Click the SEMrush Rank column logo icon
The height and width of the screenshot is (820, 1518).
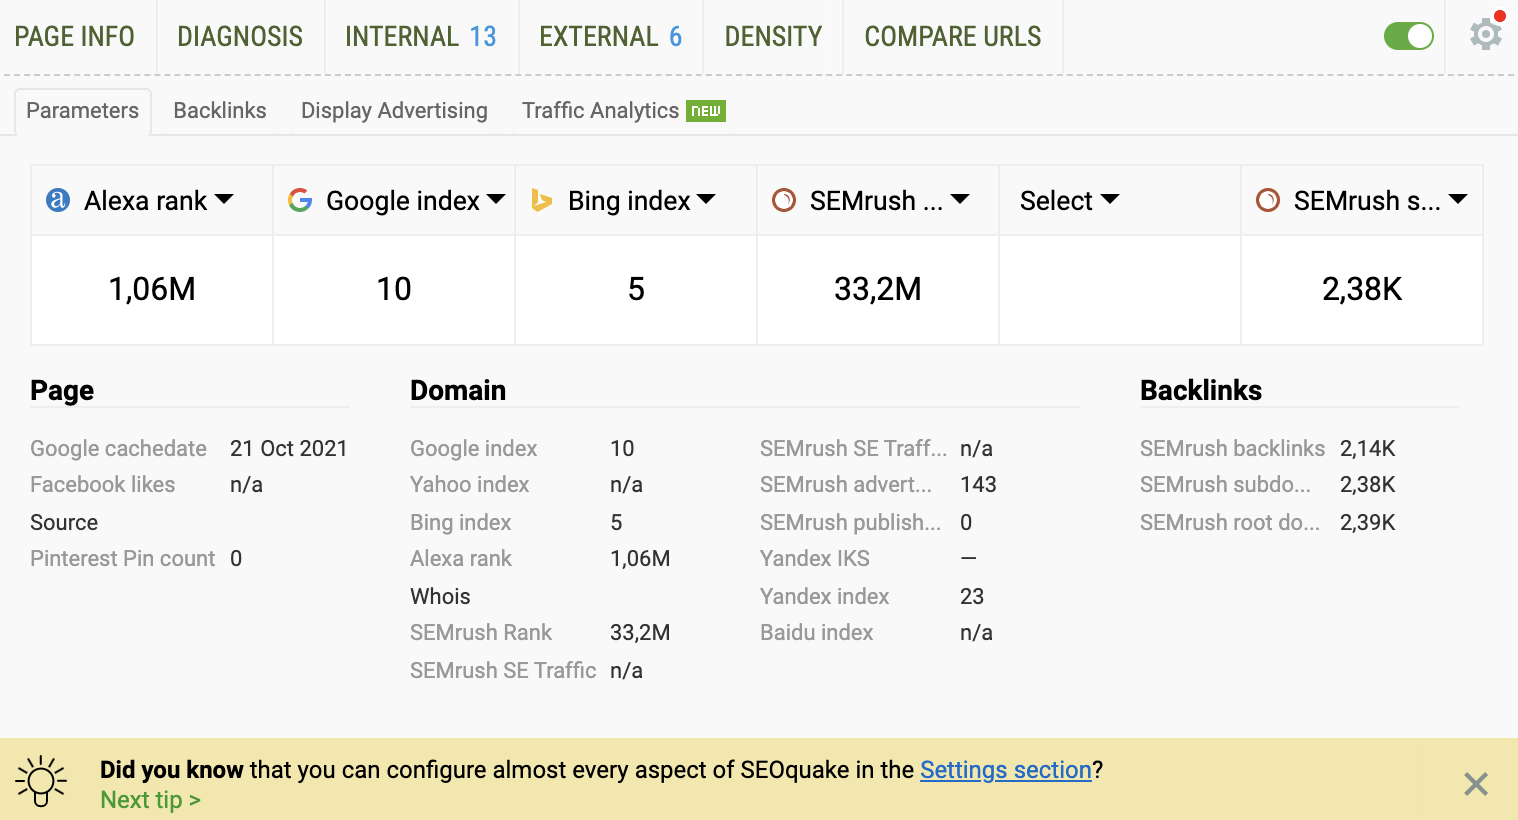784,200
